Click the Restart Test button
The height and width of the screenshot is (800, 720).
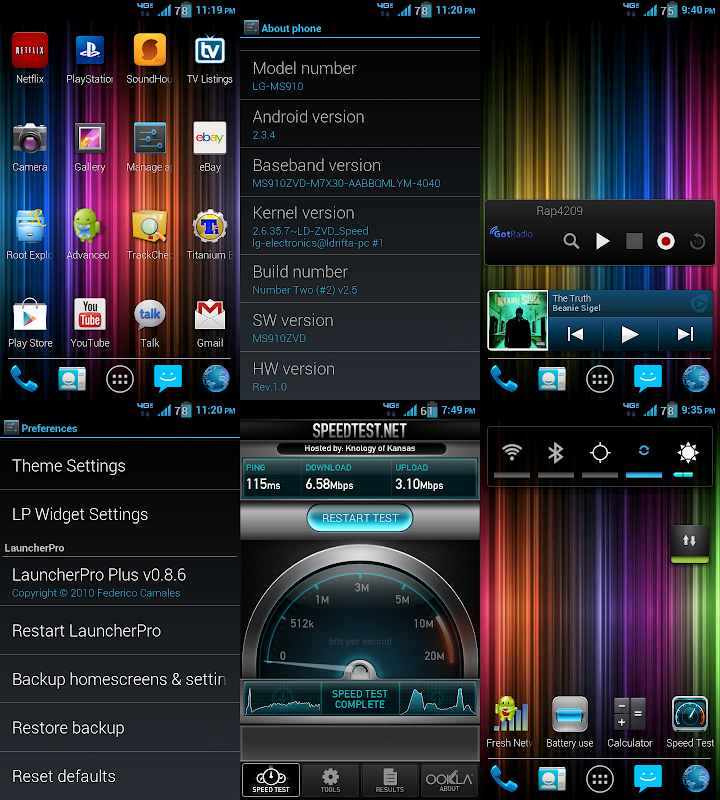tap(360, 518)
